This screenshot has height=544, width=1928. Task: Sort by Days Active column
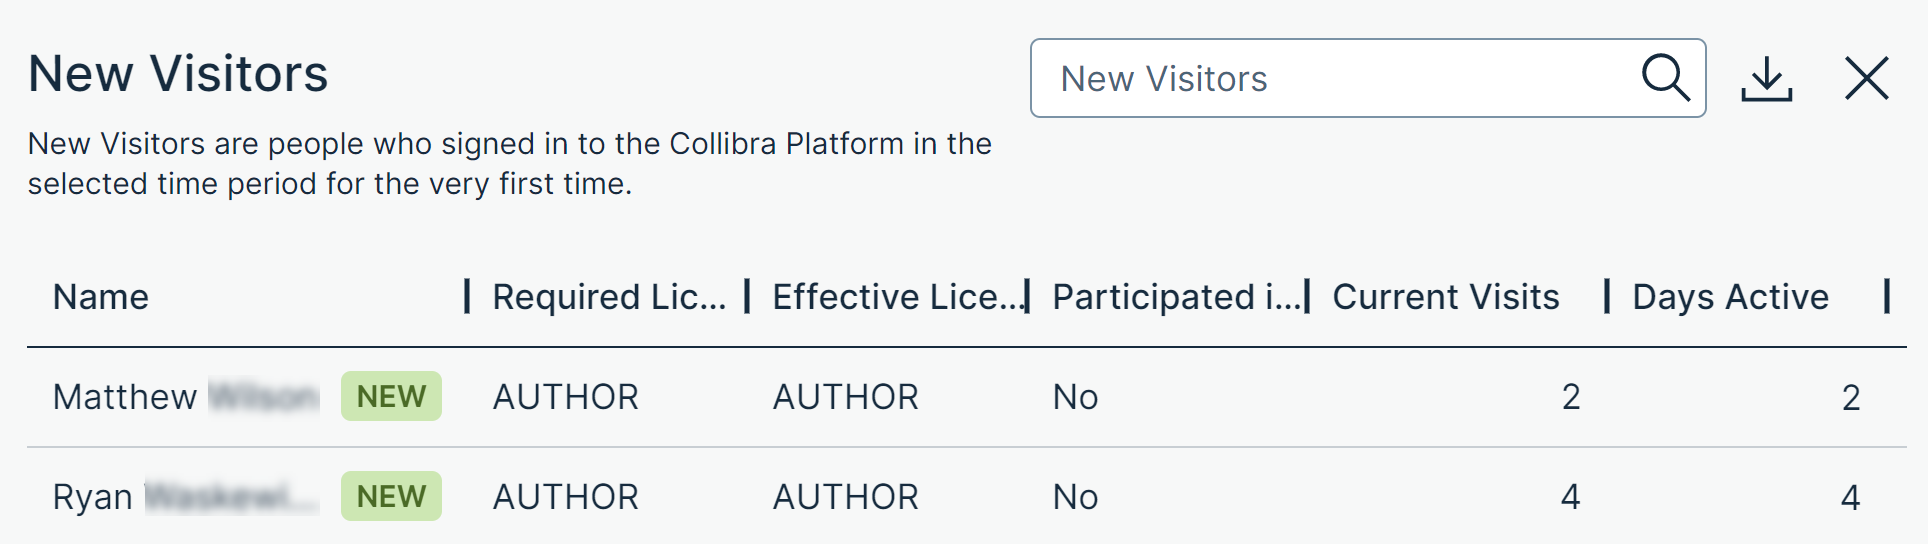point(1730,297)
